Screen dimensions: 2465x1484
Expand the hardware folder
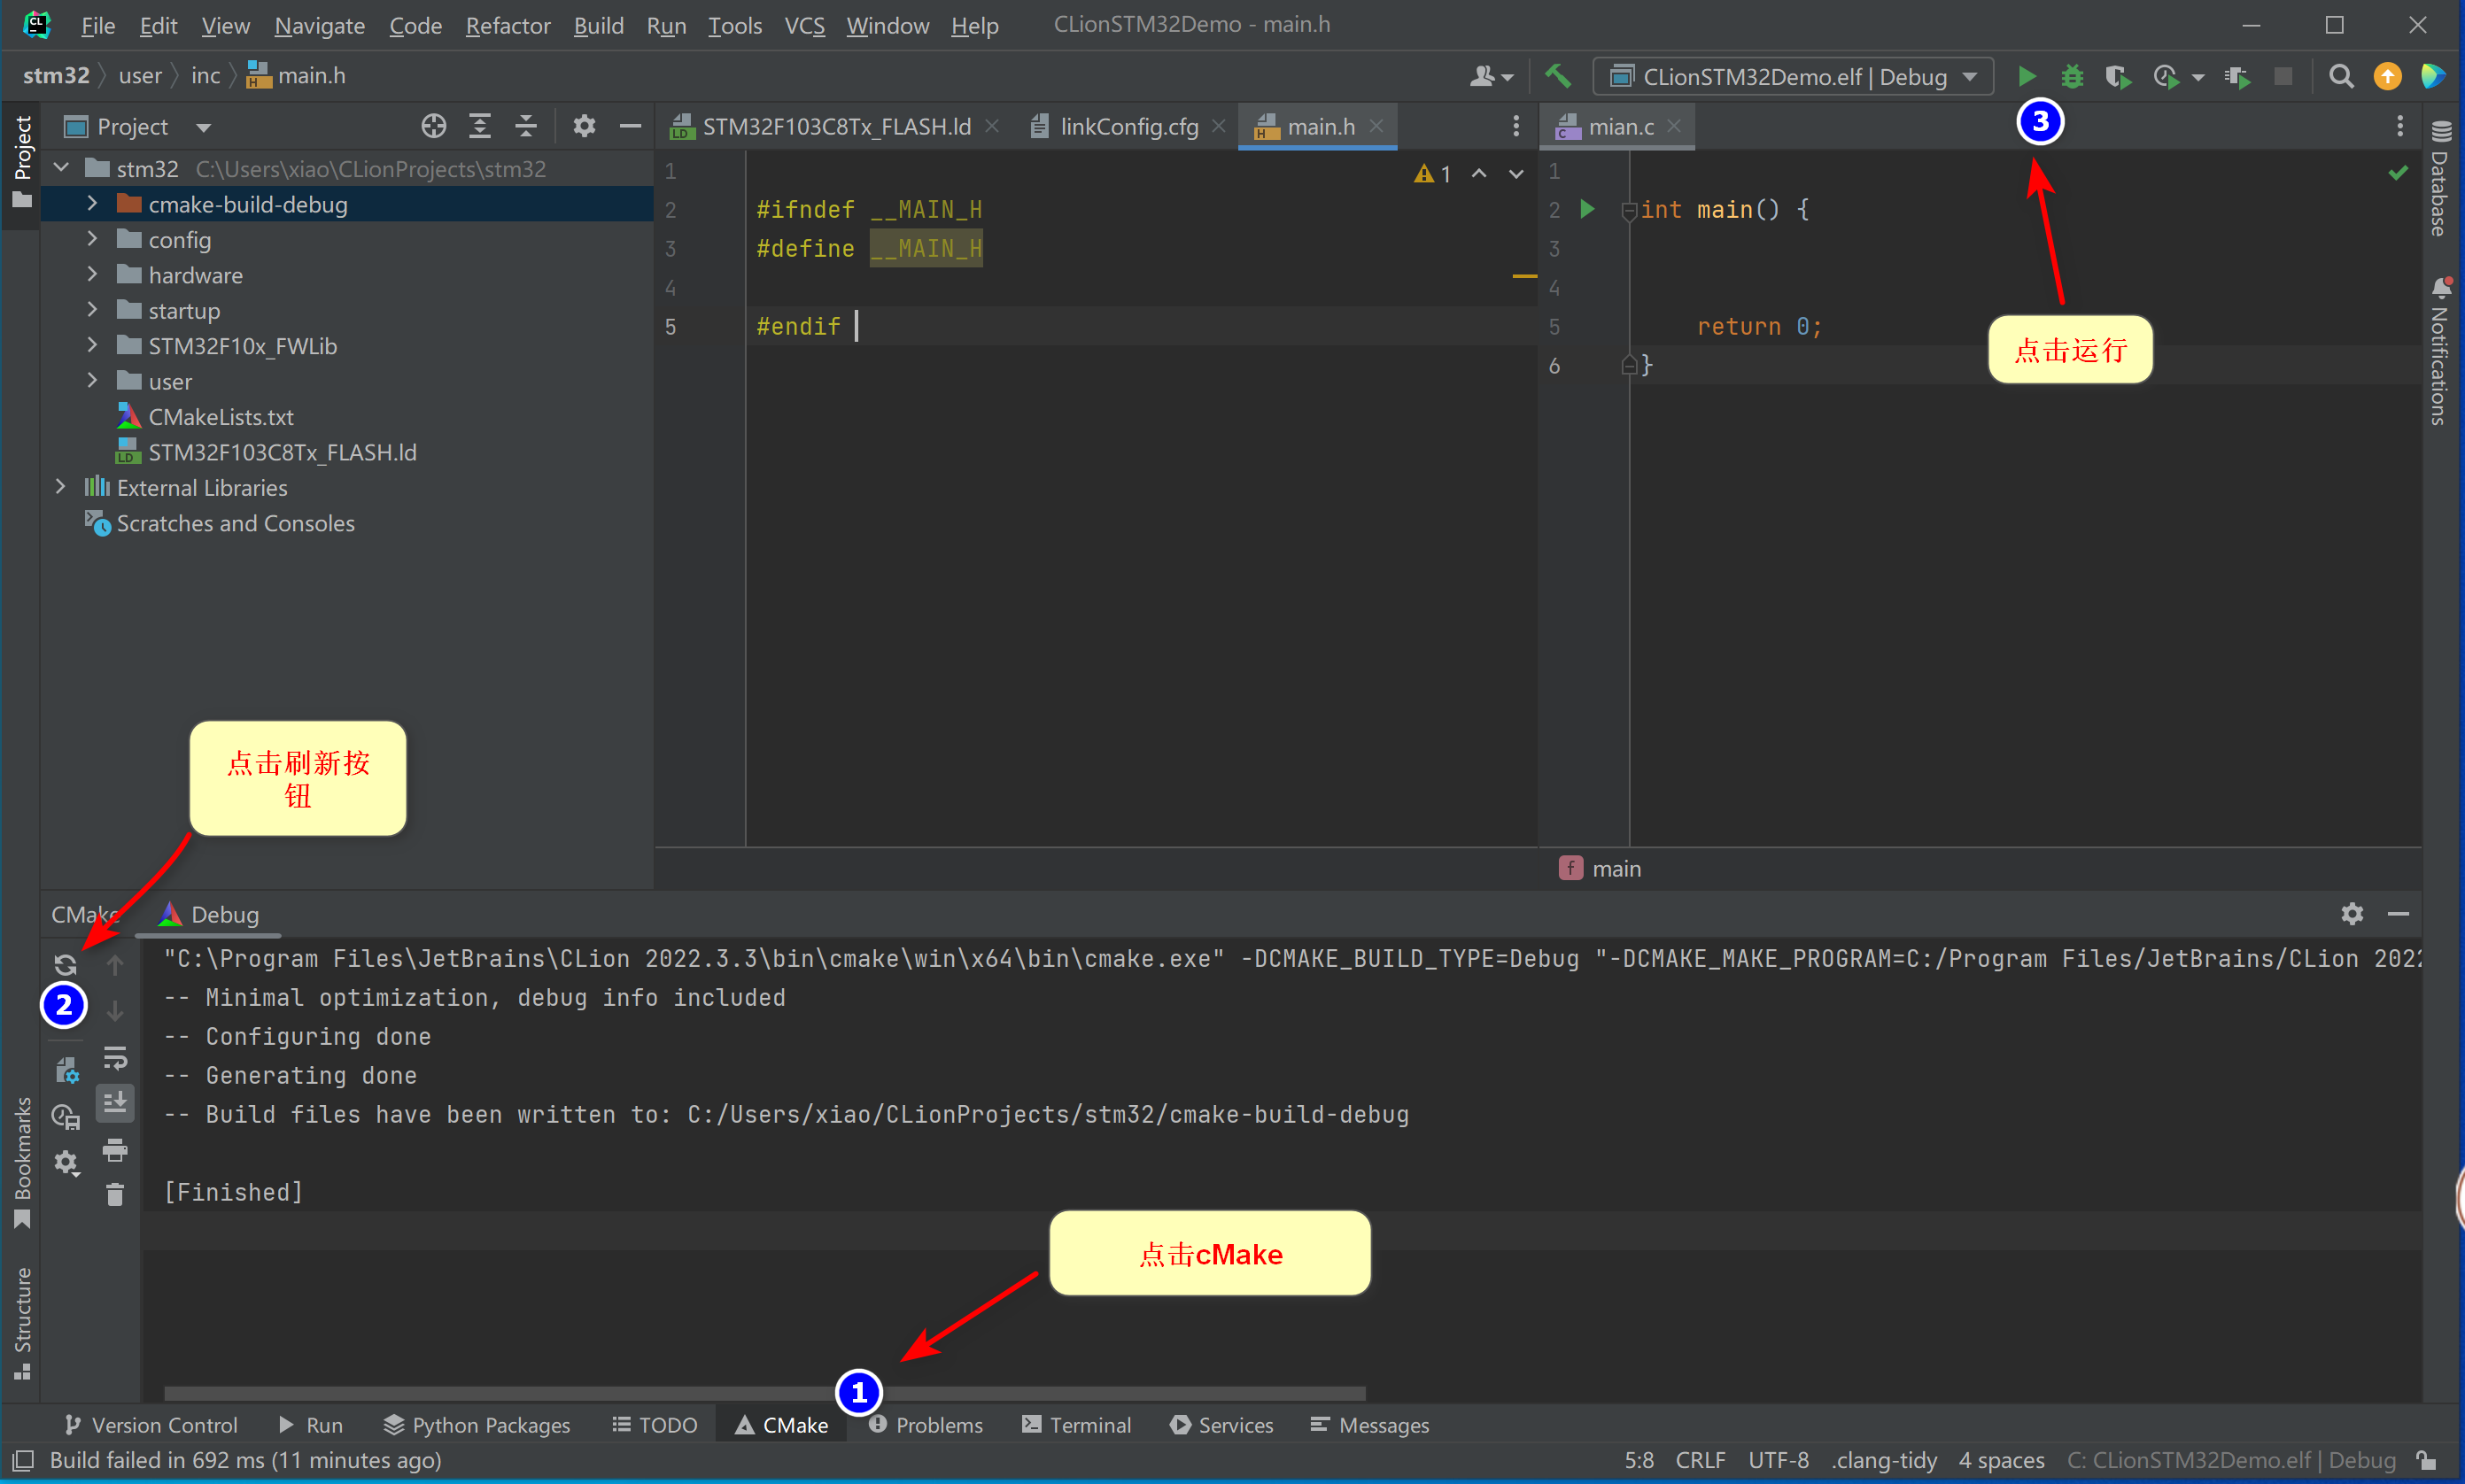[92, 274]
